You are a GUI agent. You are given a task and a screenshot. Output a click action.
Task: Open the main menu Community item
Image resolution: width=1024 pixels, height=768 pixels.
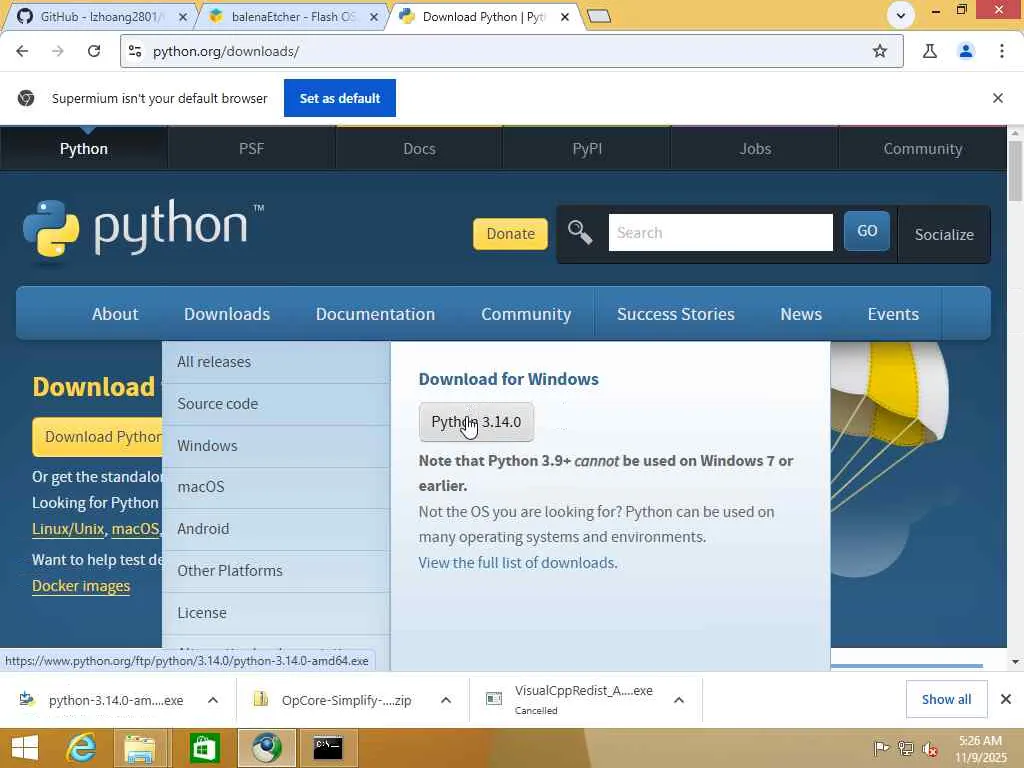click(x=526, y=314)
